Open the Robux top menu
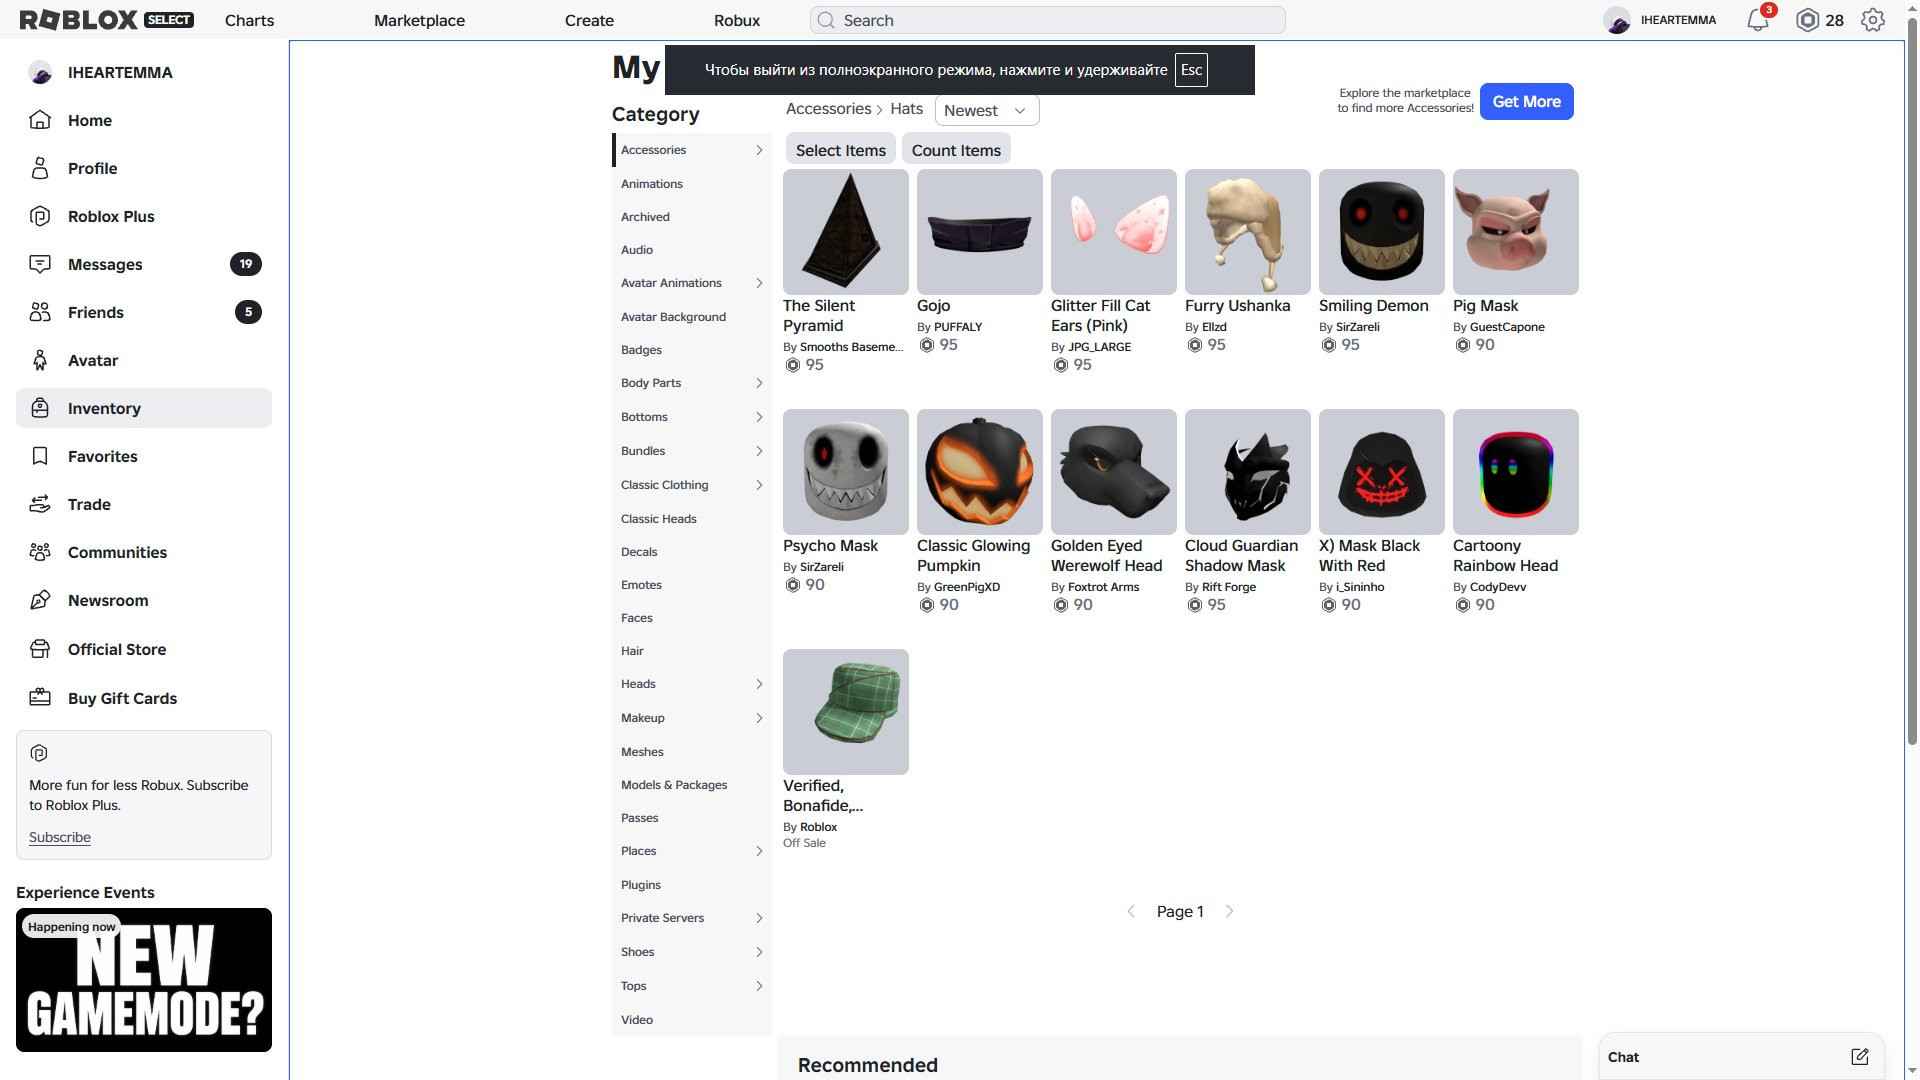The width and height of the screenshot is (1920, 1080). [737, 20]
